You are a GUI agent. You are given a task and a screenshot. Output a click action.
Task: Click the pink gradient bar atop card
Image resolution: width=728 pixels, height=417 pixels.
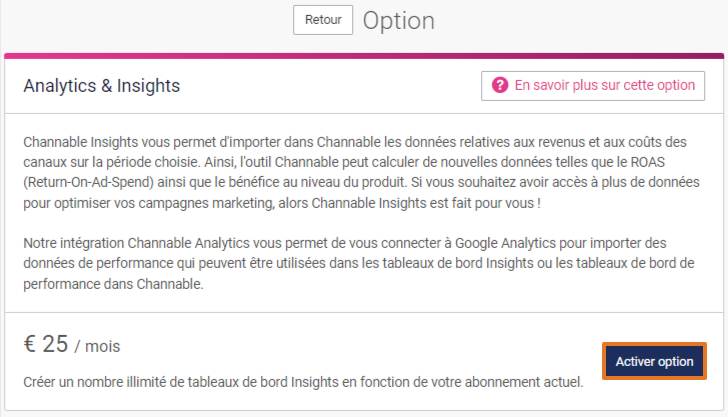[364, 56]
